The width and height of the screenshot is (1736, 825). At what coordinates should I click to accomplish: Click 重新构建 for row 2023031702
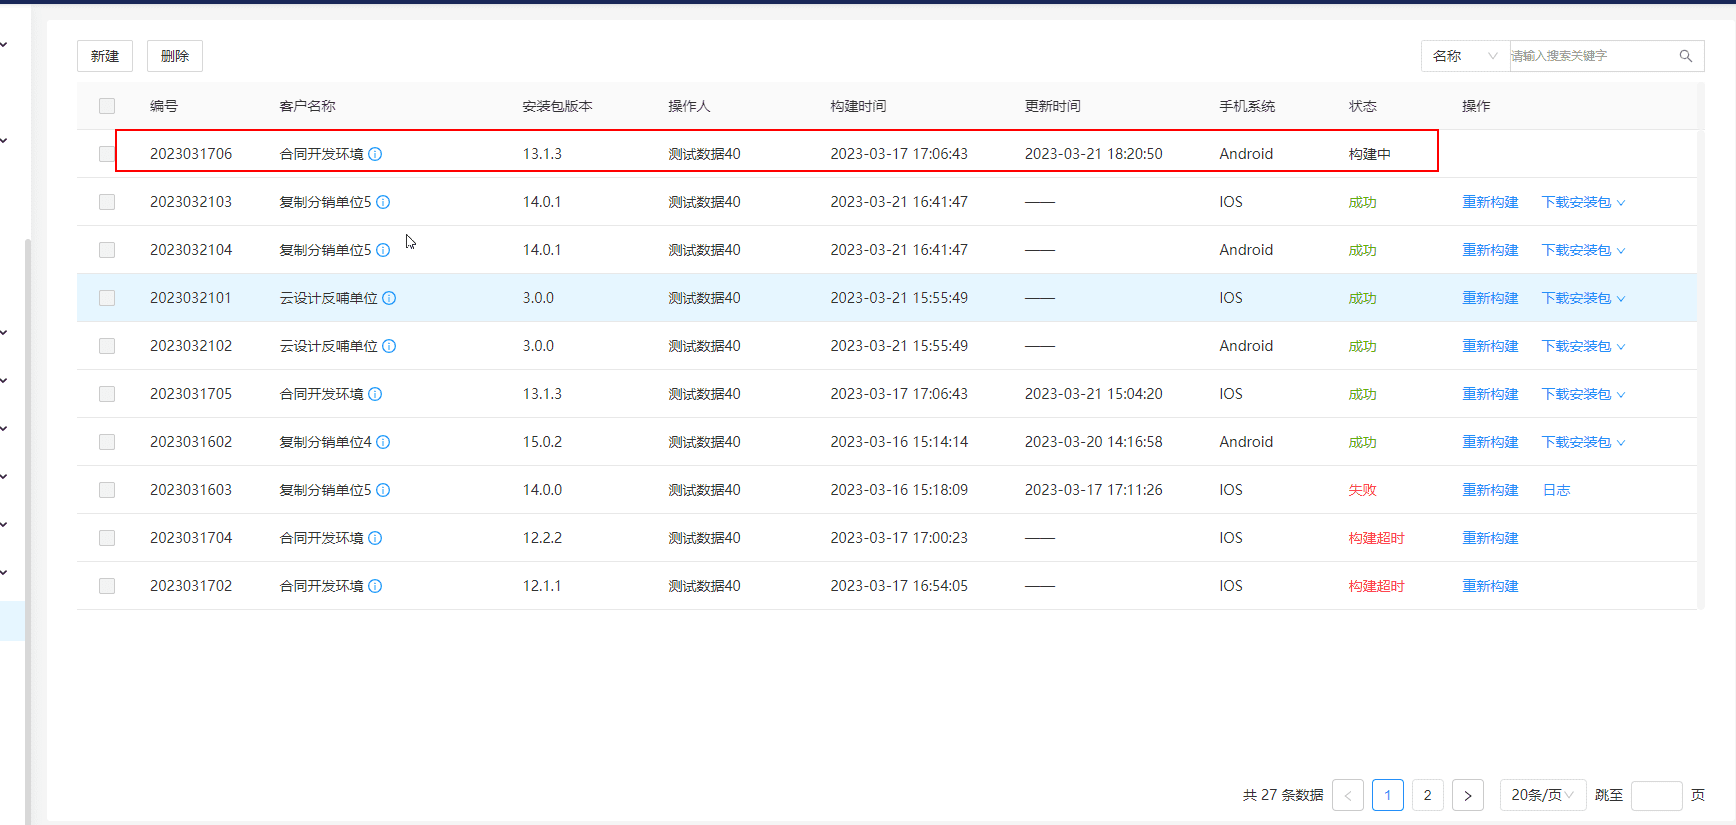1490,586
